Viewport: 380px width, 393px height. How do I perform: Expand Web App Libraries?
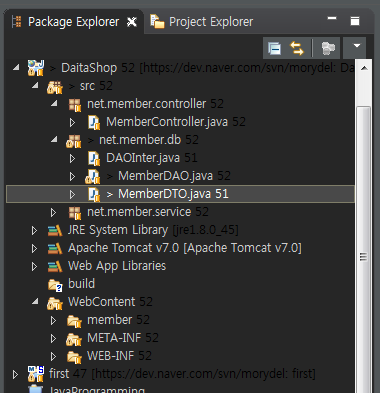34,266
